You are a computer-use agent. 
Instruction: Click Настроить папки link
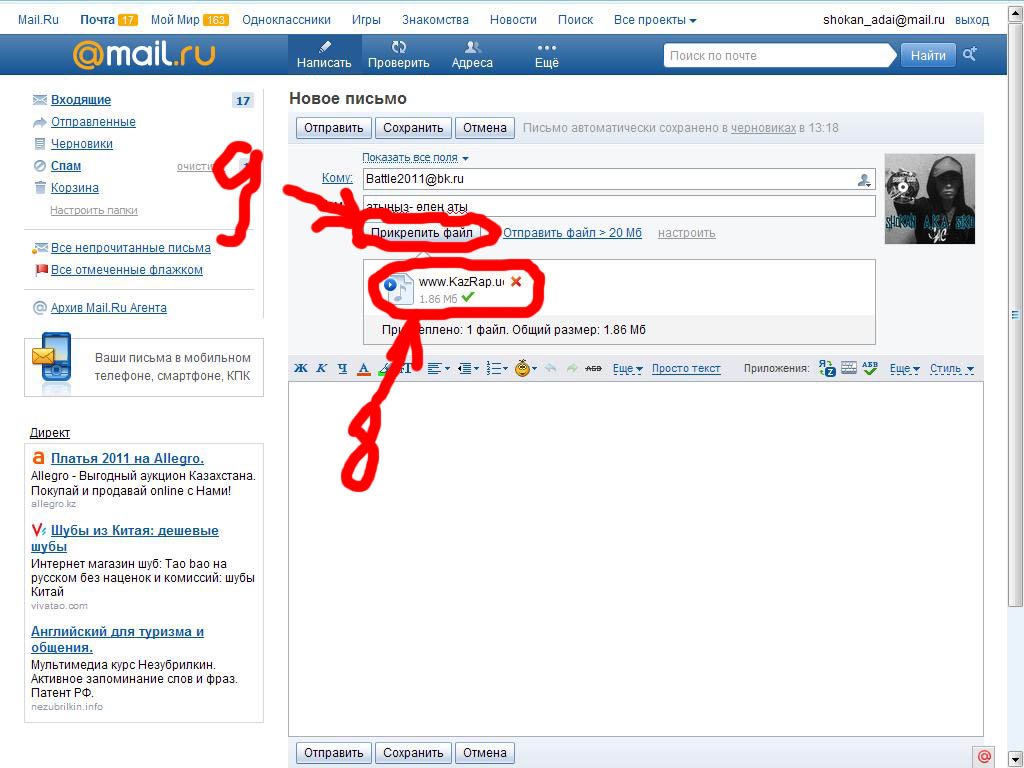94,210
